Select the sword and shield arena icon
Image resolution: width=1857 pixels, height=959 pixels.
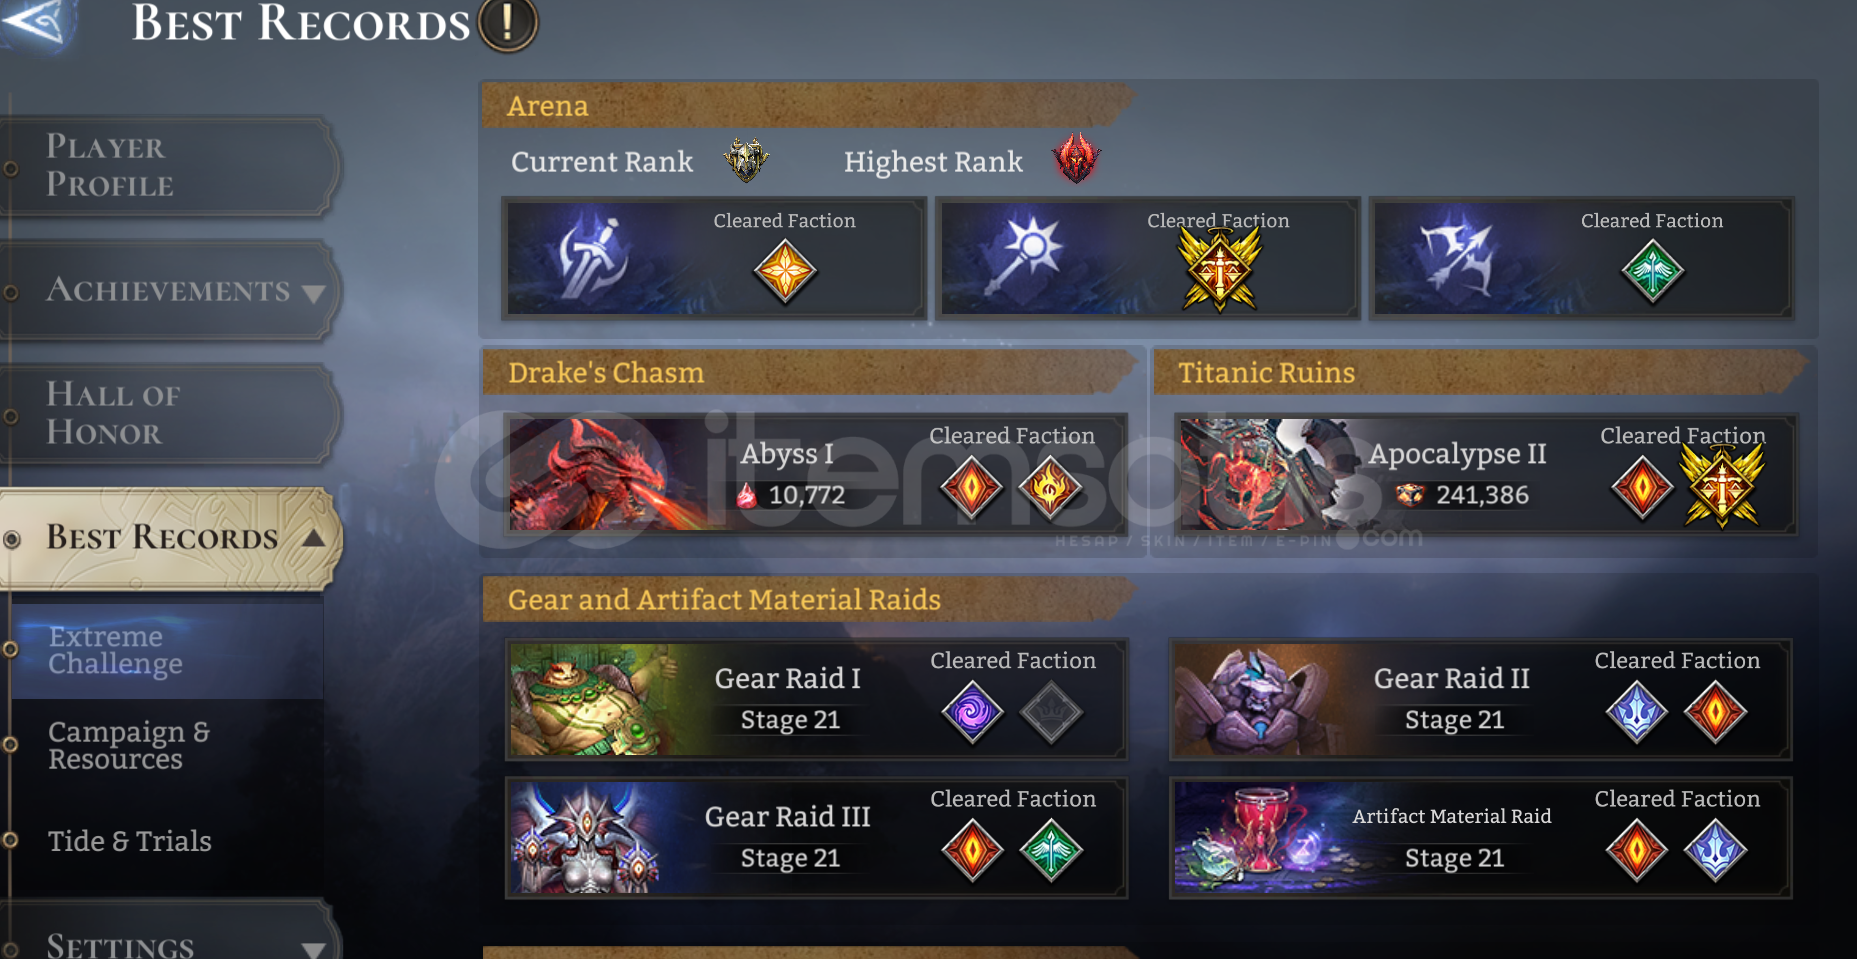(593, 258)
